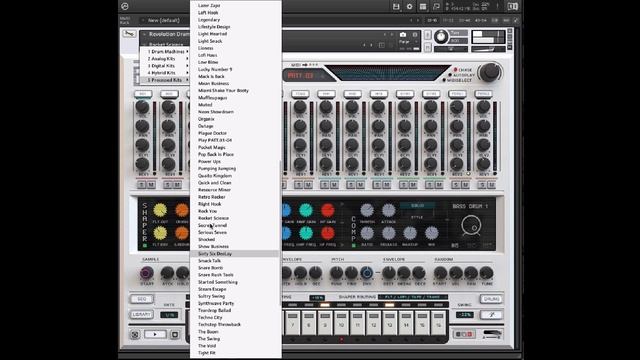Click the bass drum illustration icon

(471, 226)
